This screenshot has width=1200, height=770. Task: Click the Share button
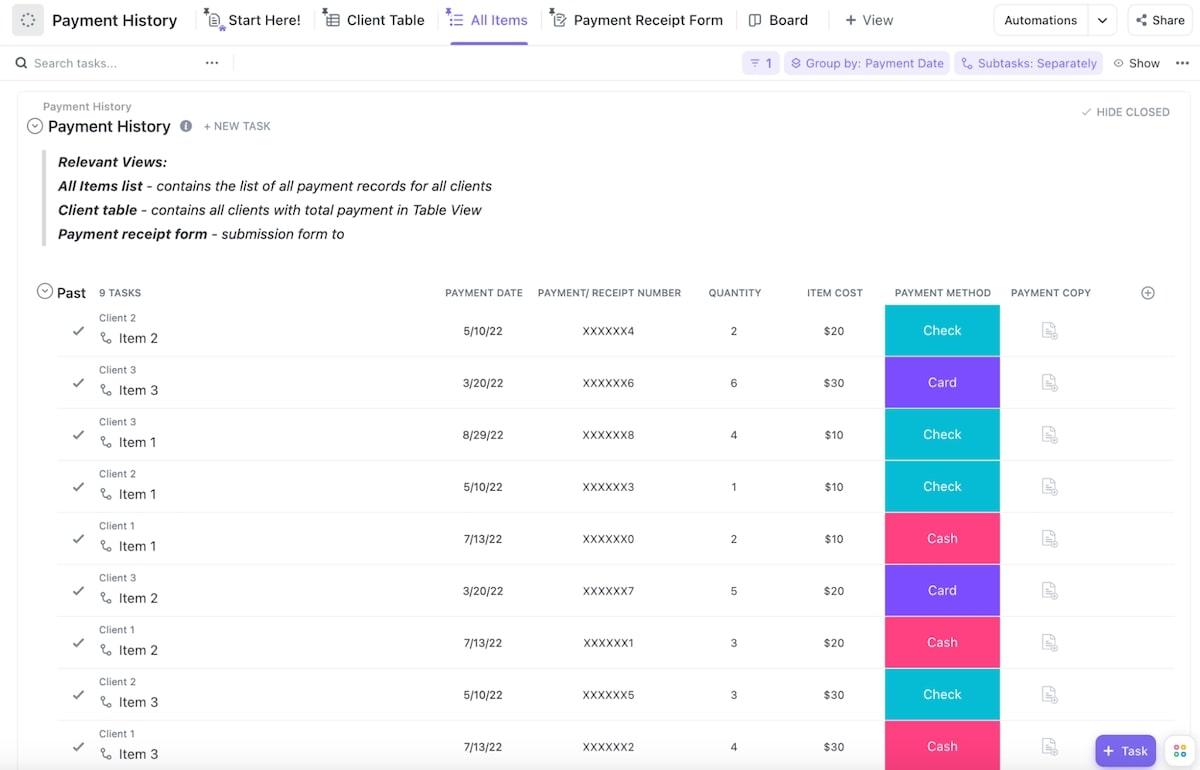tap(1160, 20)
